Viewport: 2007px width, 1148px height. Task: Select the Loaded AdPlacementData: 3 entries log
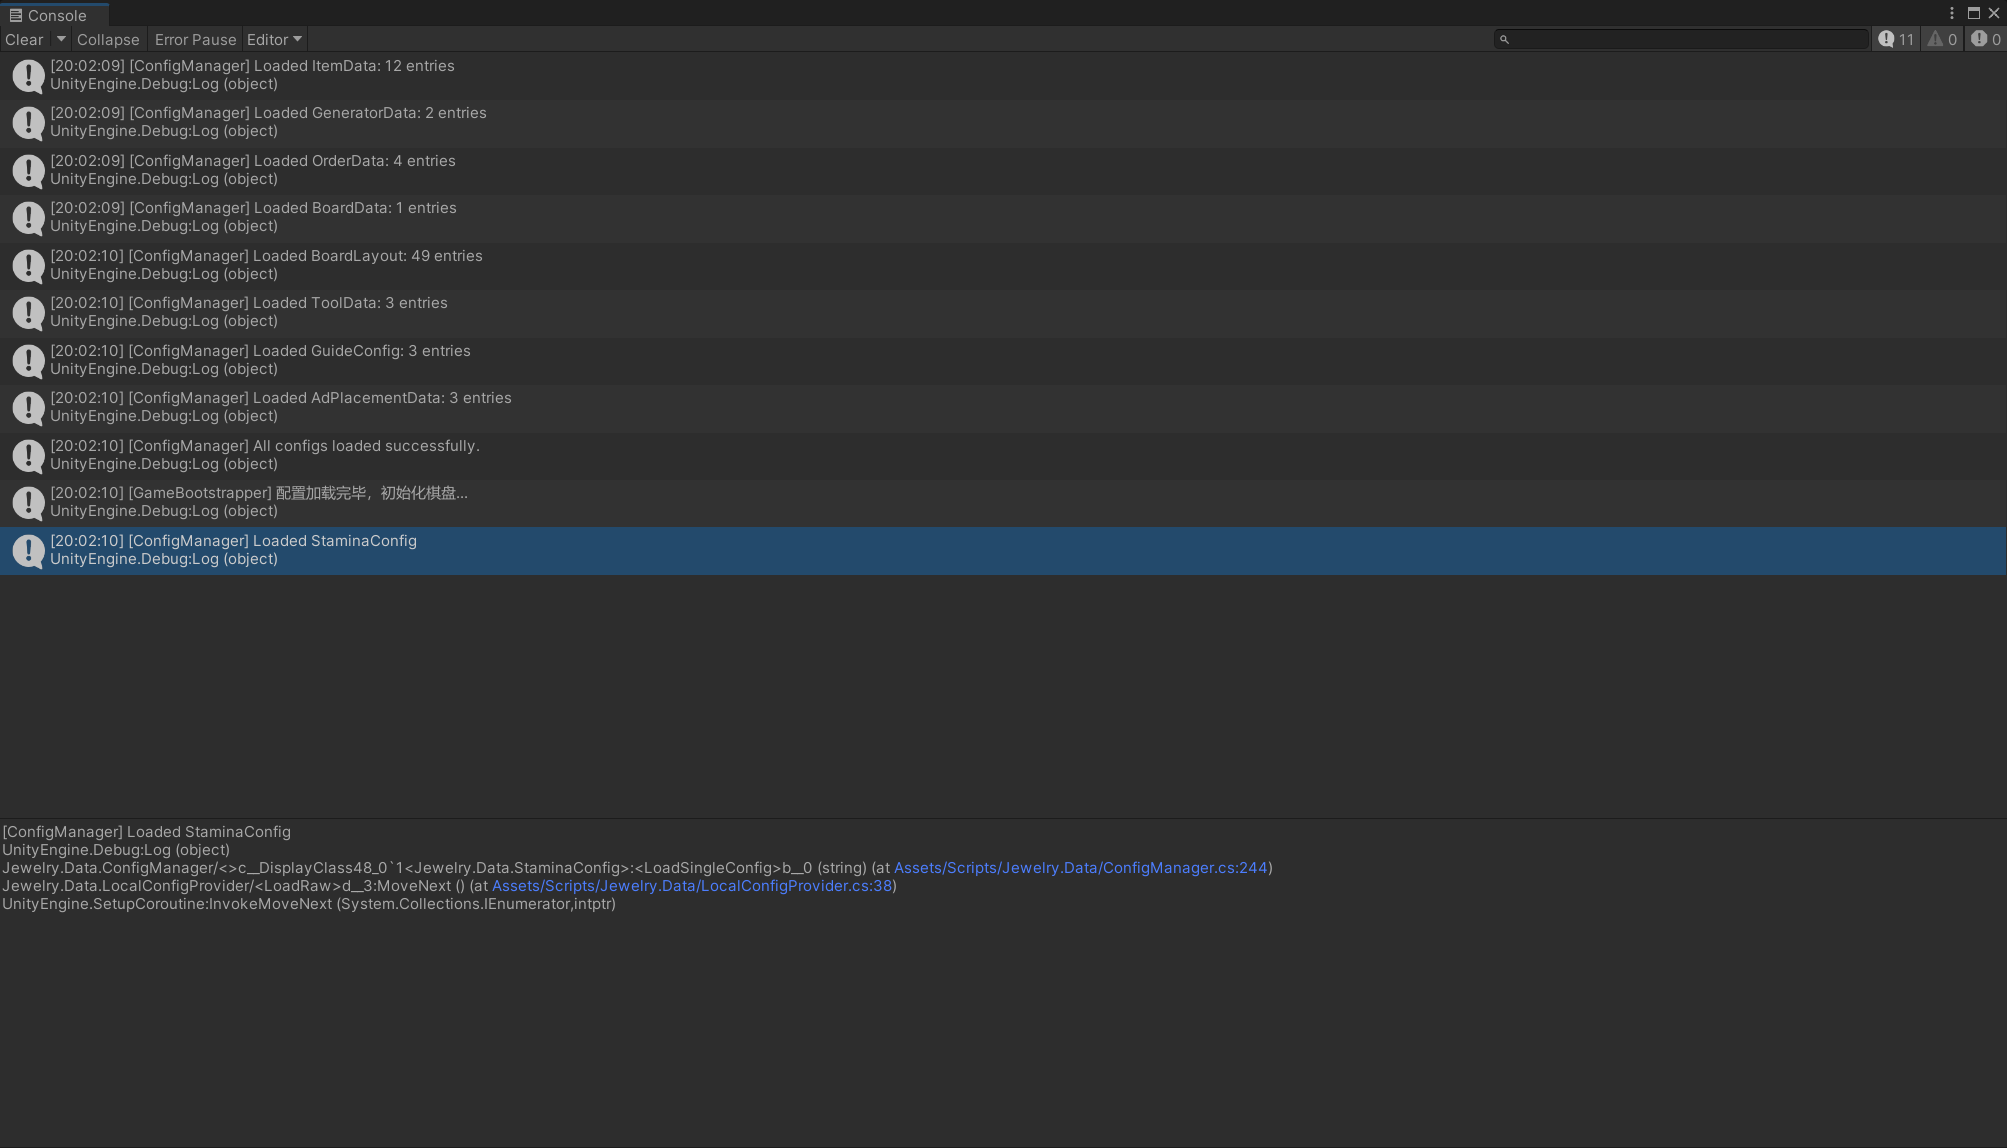click(1003, 407)
